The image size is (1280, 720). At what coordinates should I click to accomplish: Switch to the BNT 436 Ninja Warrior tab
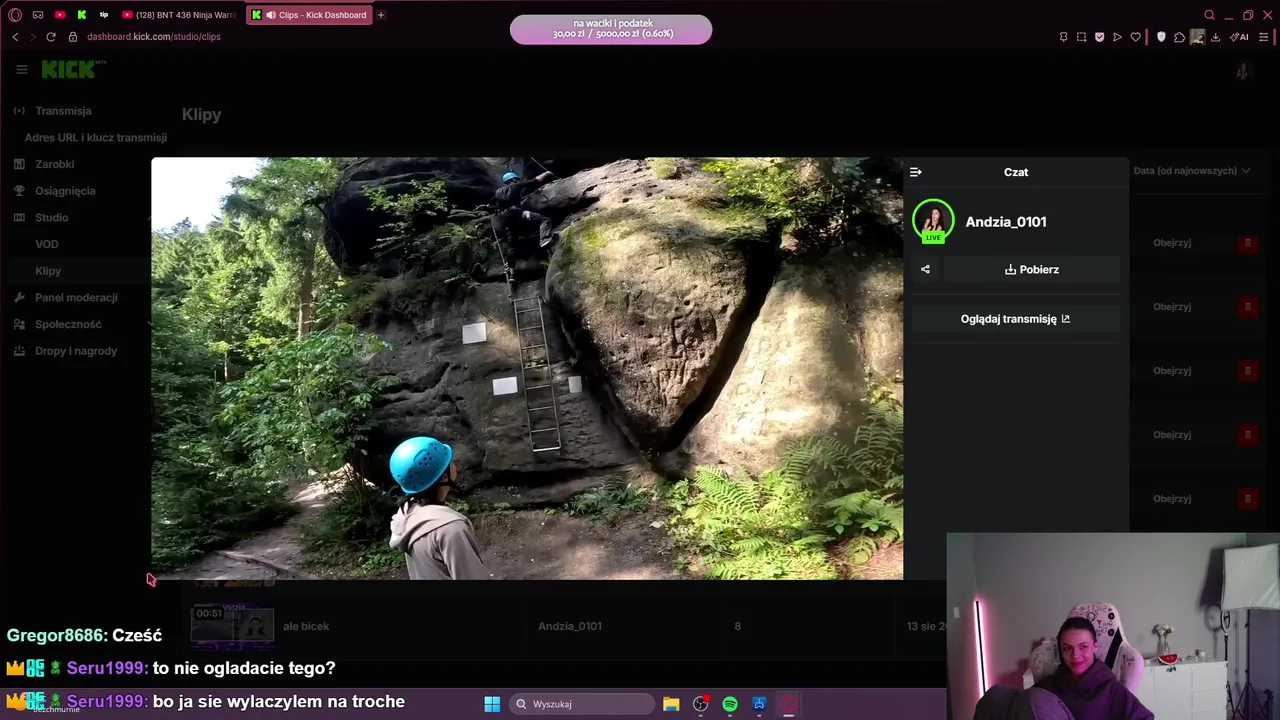coord(179,15)
